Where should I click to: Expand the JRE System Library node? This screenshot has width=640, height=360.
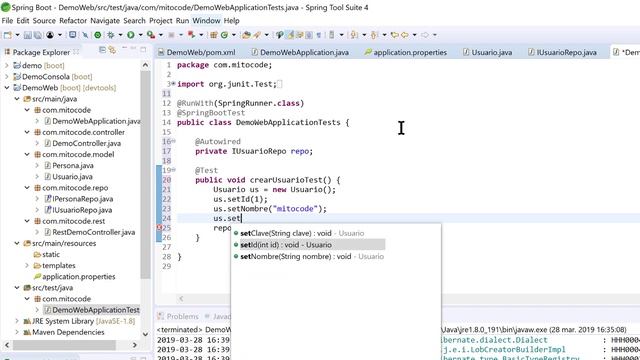17,321
